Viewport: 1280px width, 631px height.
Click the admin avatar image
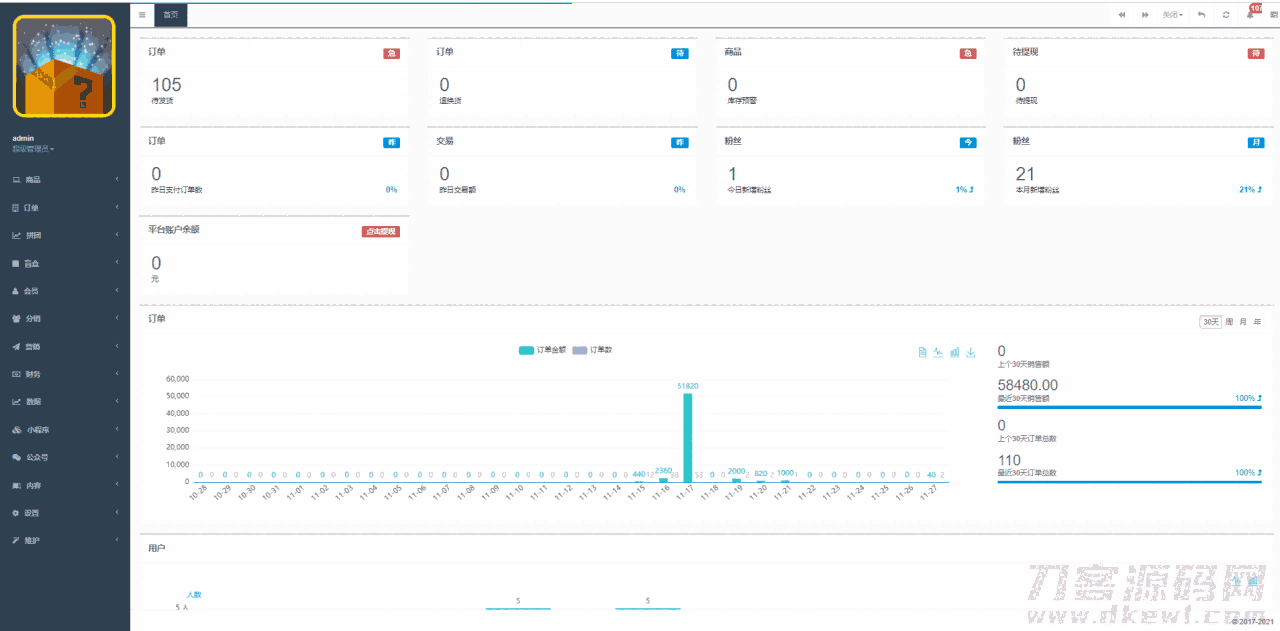click(x=64, y=67)
